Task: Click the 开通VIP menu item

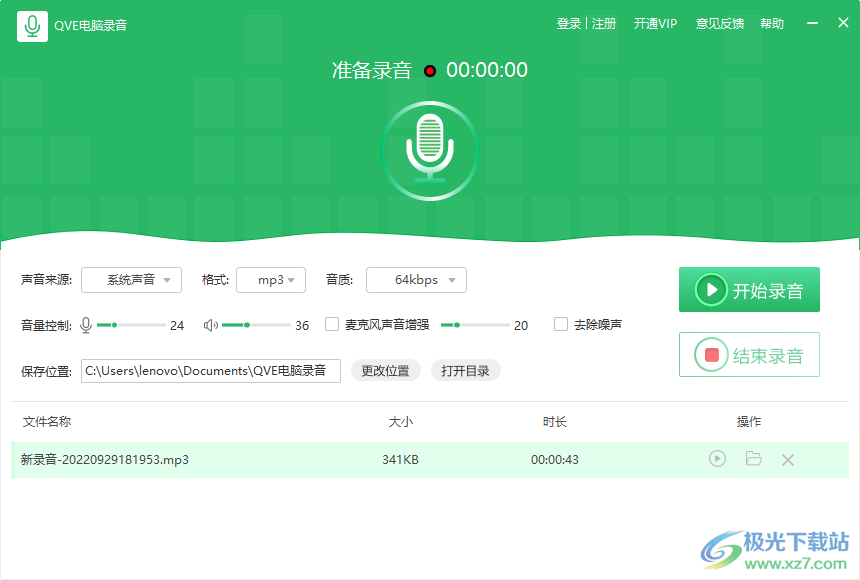Action: [655, 23]
